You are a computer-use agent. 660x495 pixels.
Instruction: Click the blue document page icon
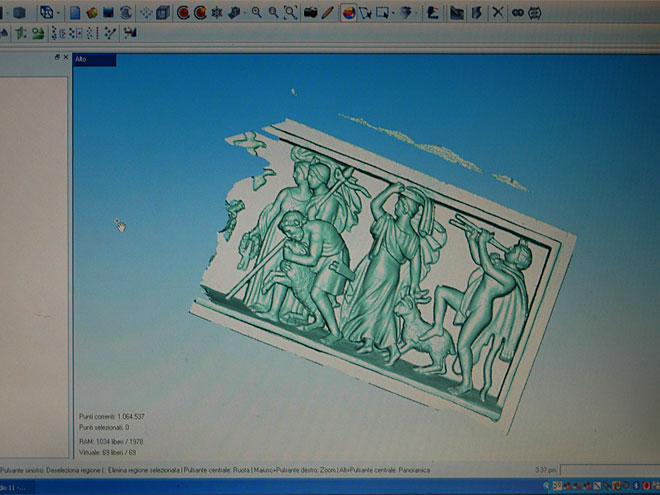75,13
